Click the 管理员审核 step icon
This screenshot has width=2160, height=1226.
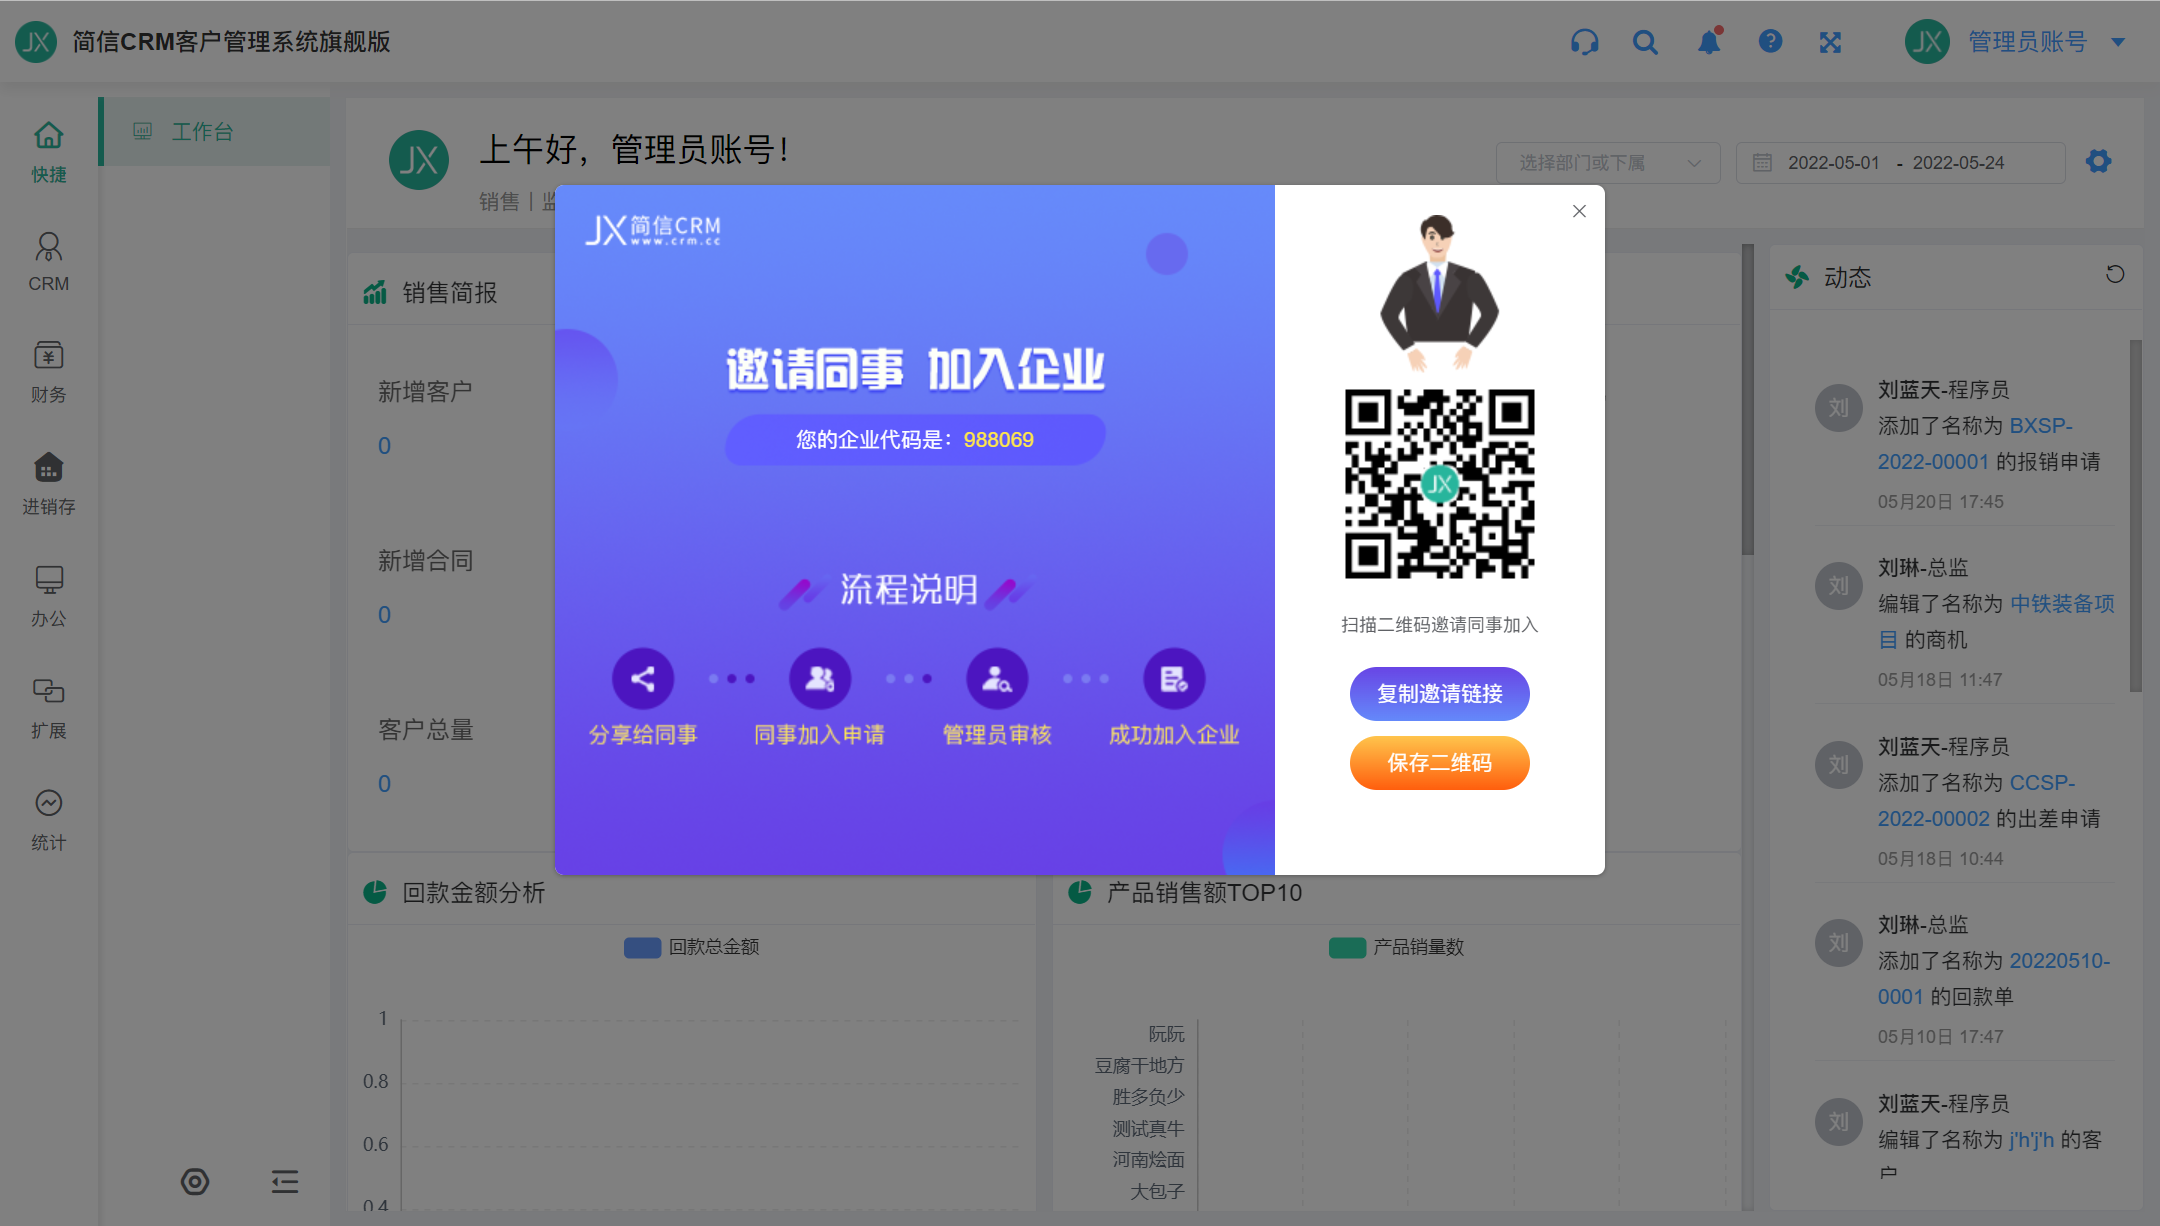tap(997, 679)
